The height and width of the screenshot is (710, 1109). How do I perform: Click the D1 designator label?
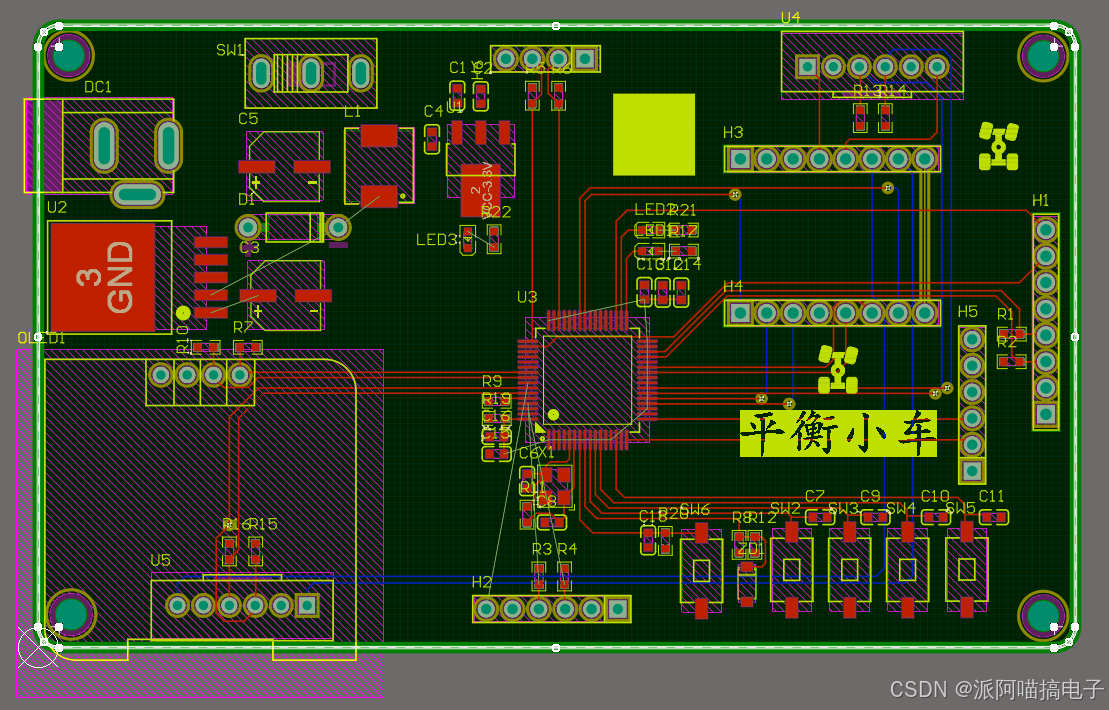click(246, 199)
